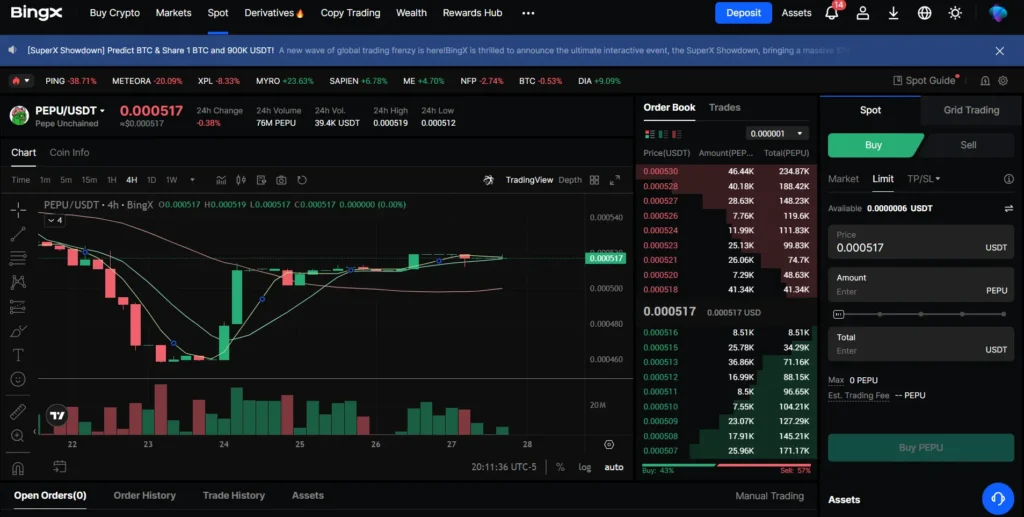Click the transfer arrows next to available balance
The image size is (1024, 517).
point(1008,209)
